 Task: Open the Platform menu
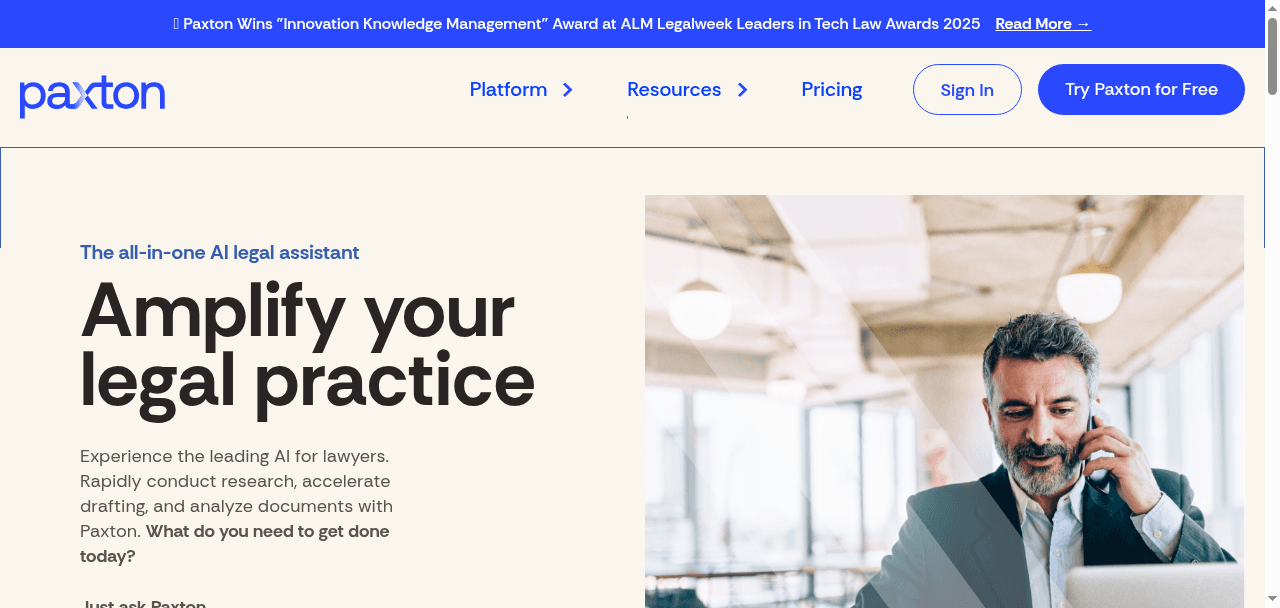tap(508, 90)
